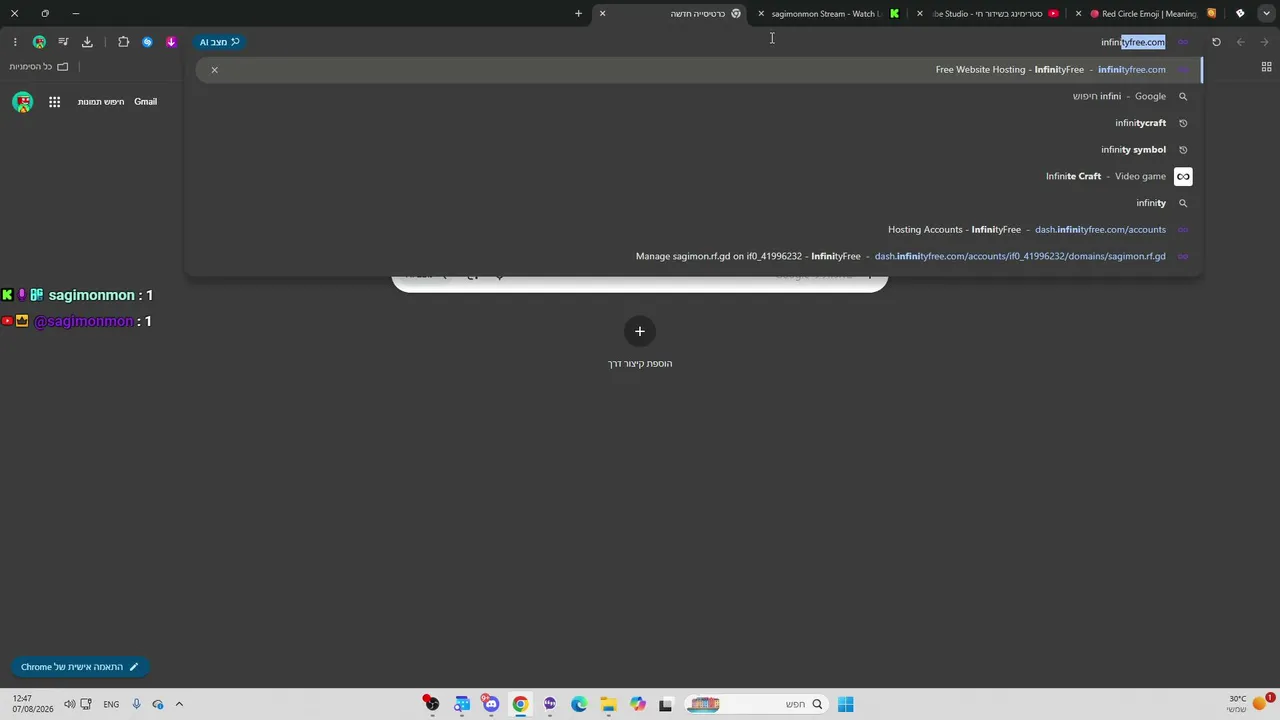Select the infinity symbol suggestion
Viewport: 1280px width, 720px height.
pyautogui.click(x=698, y=149)
